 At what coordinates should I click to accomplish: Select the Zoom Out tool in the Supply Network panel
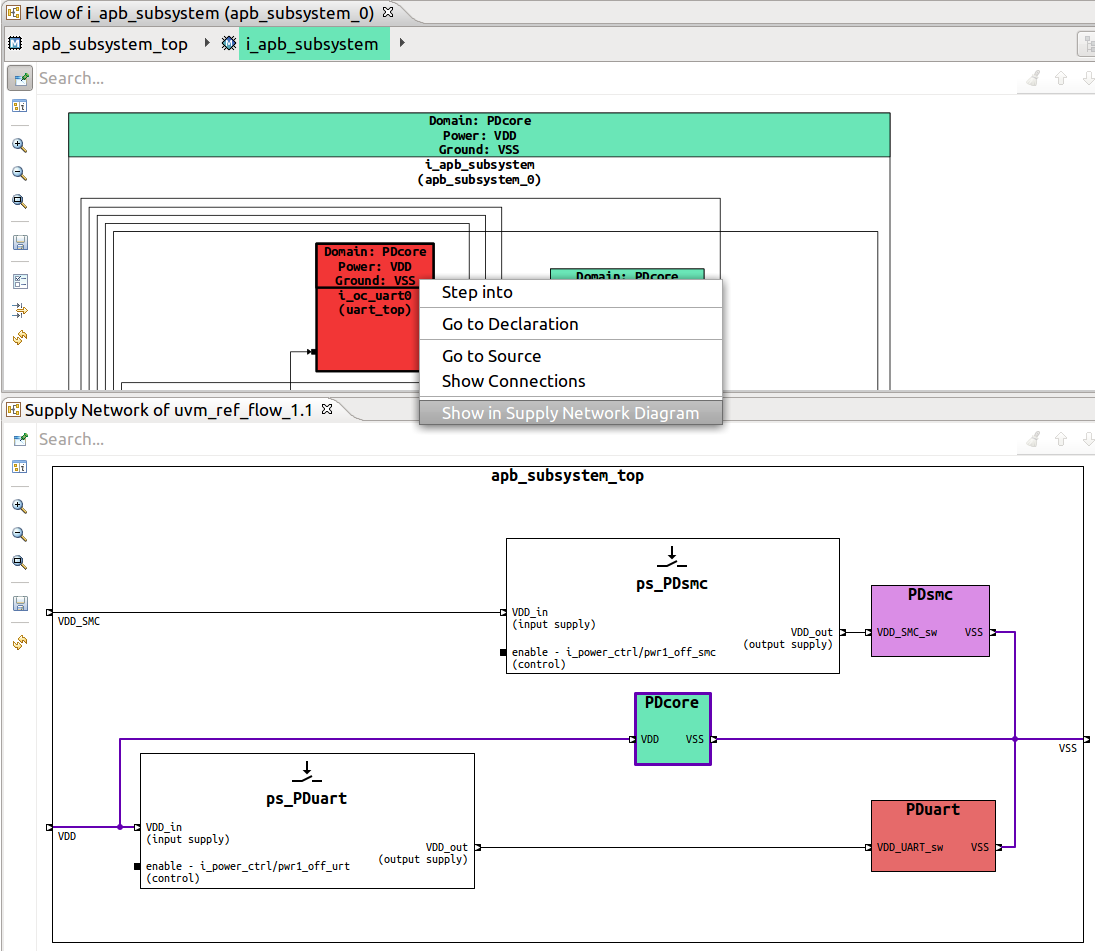[x=19, y=534]
